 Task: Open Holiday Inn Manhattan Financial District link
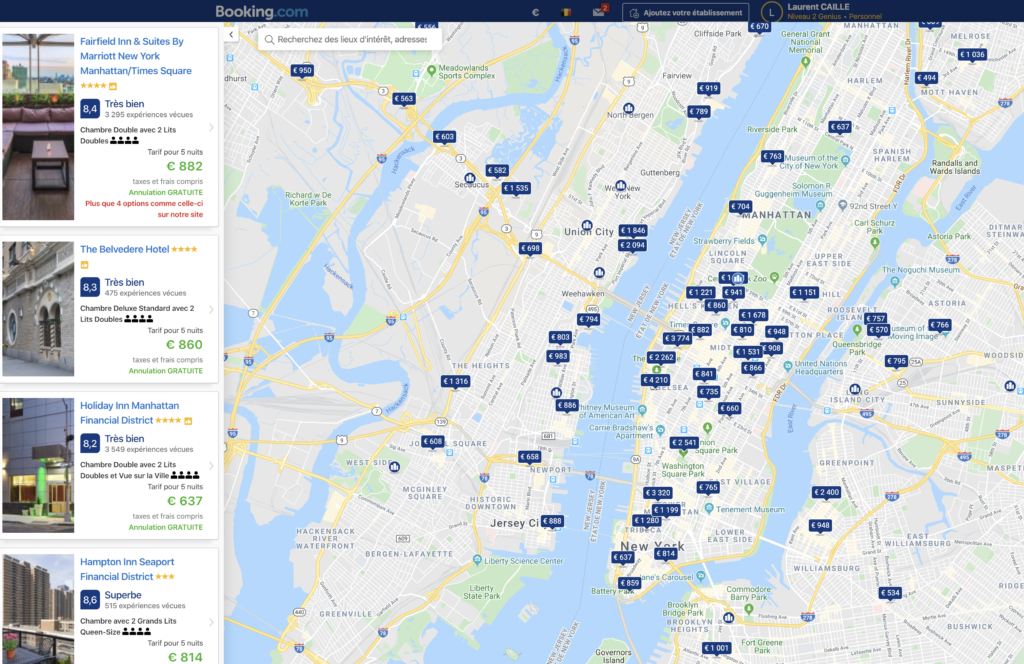pos(129,413)
